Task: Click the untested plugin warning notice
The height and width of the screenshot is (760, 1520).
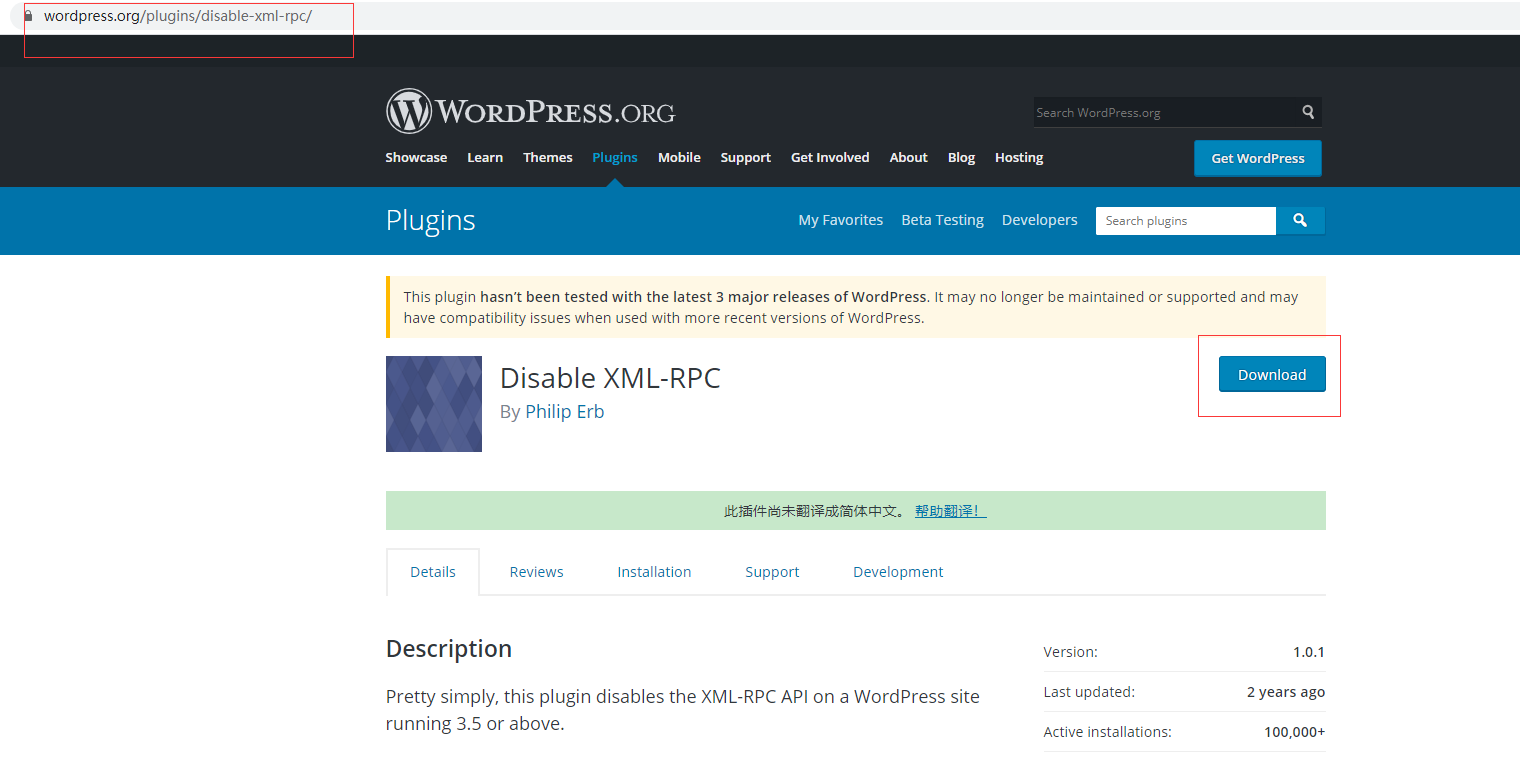Action: click(856, 307)
